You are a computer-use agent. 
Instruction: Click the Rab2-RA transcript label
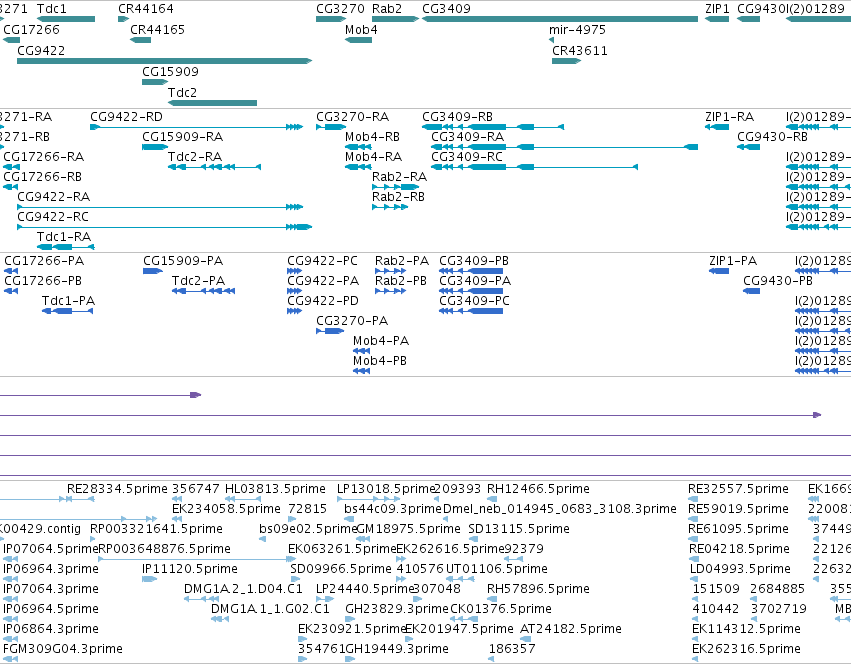pos(399,177)
